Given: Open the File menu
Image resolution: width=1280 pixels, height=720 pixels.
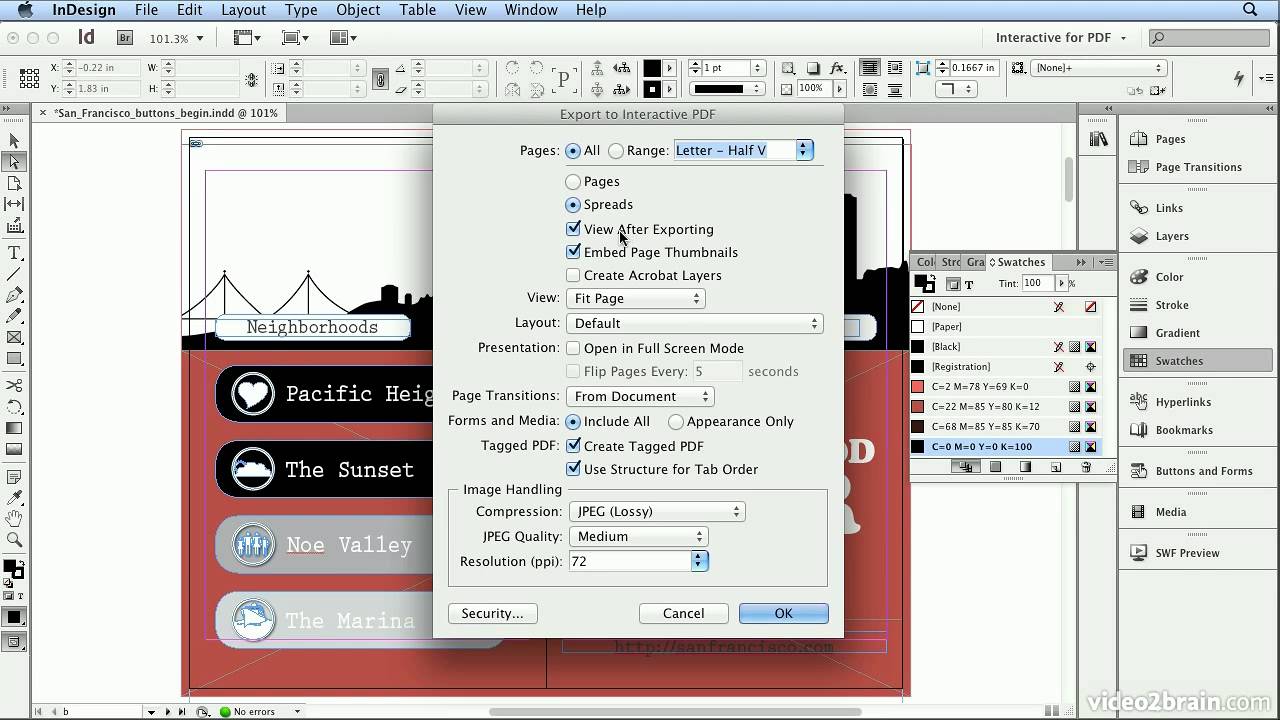Looking at the screenshot, I should 146,10.
